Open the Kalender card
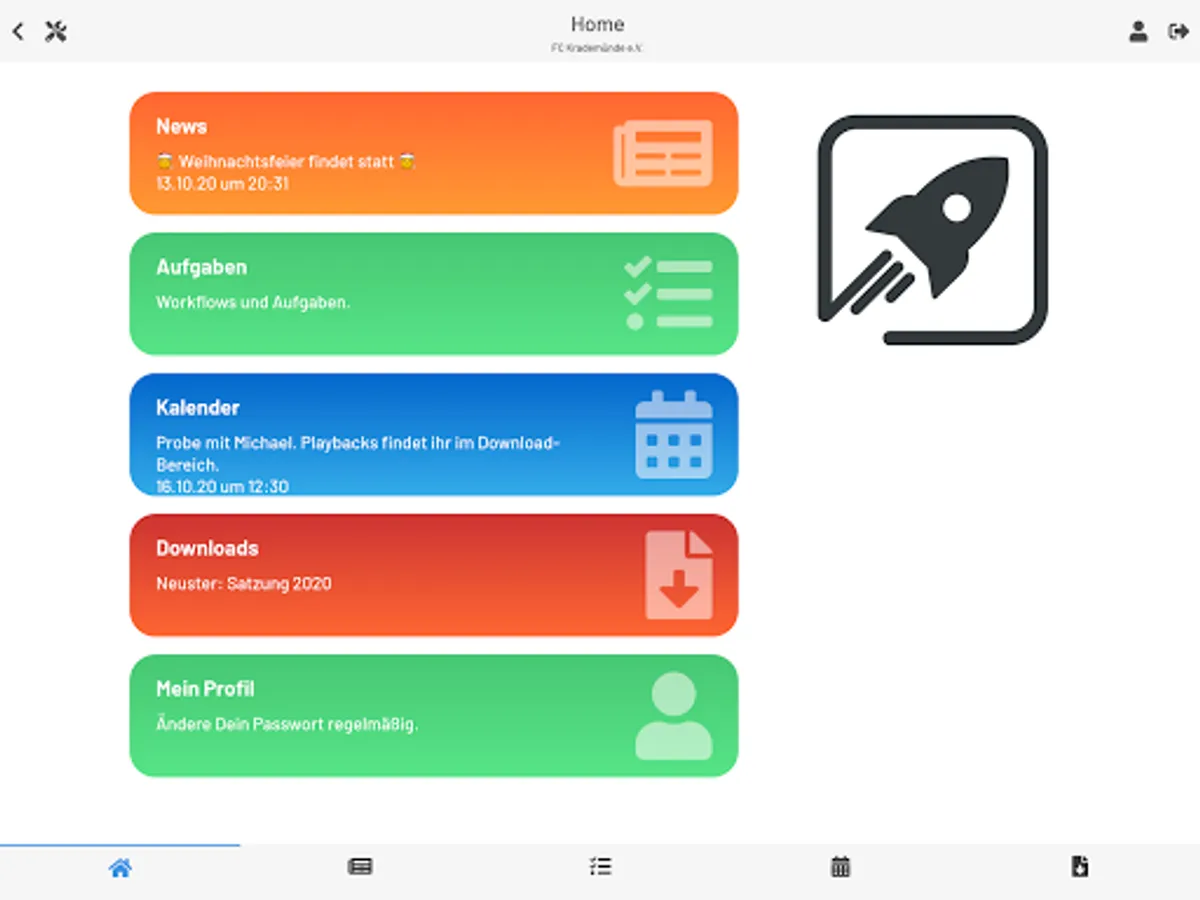The height and width of the screenshot is (900, 1200). click(434, 434)
